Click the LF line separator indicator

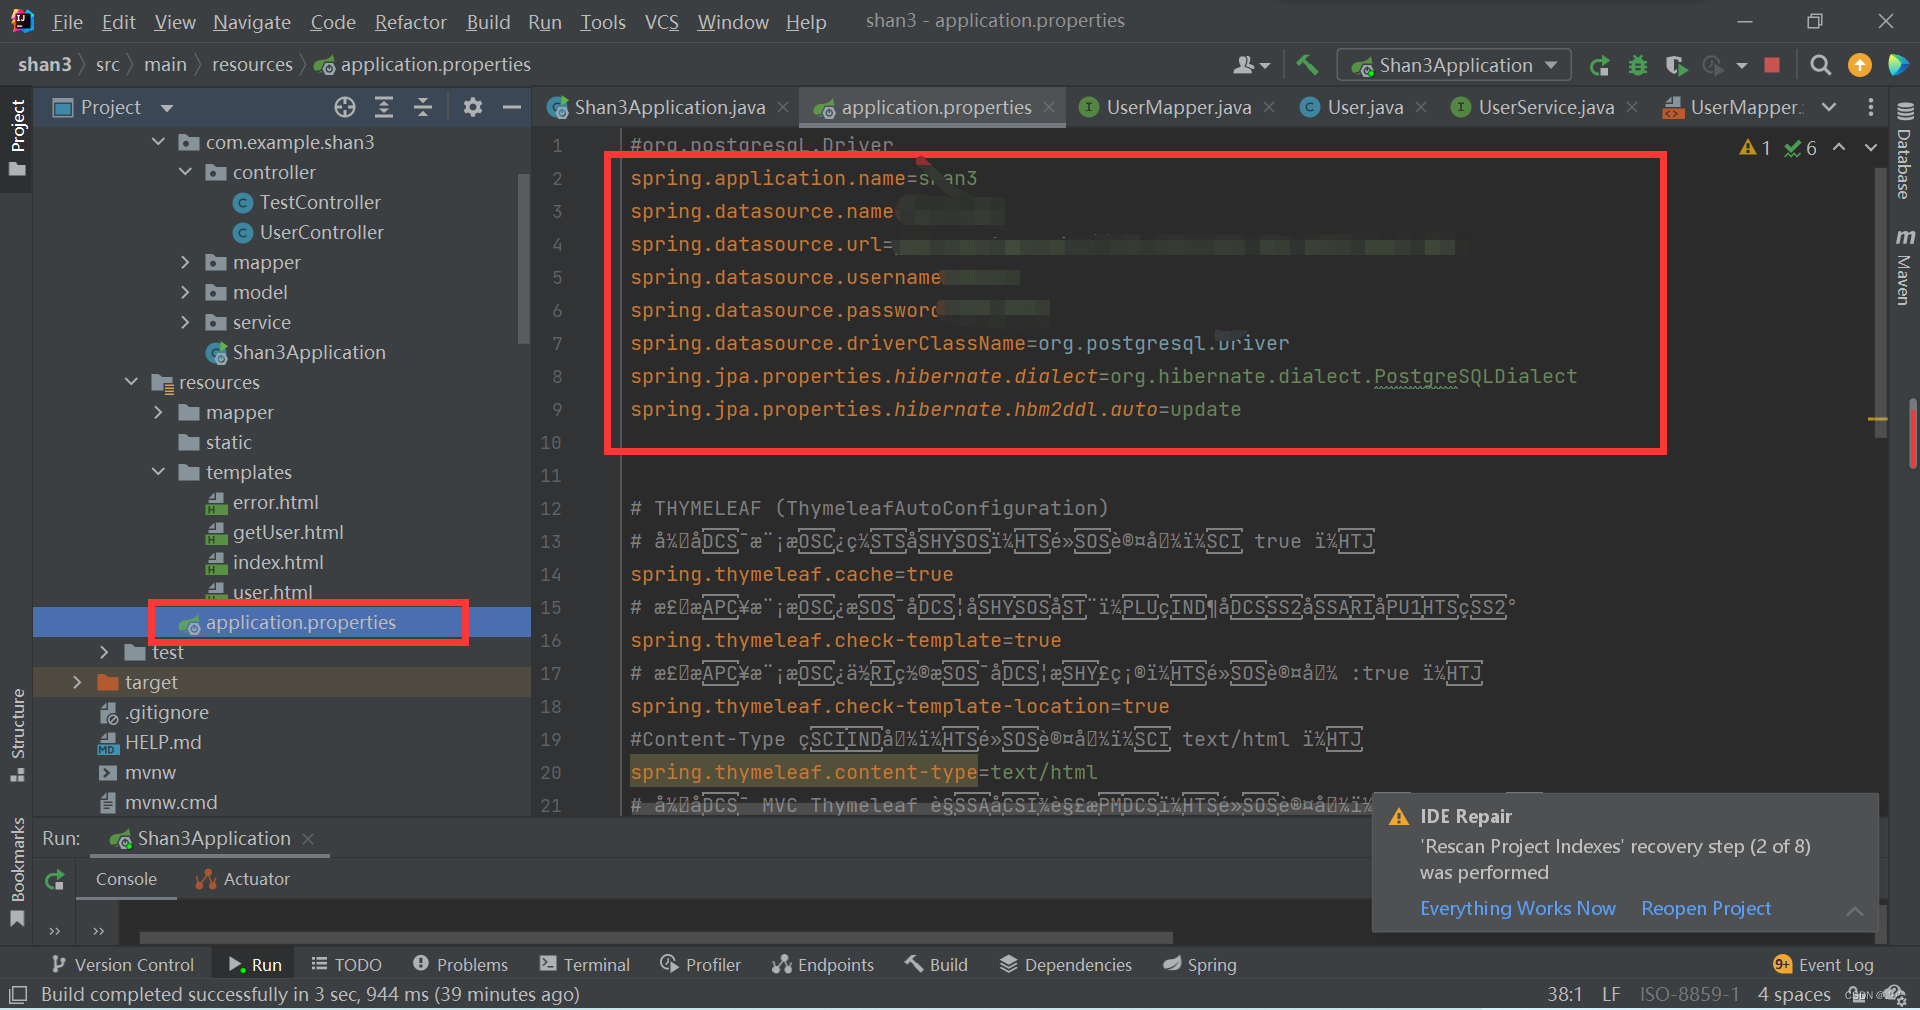tap(1610, 994)
